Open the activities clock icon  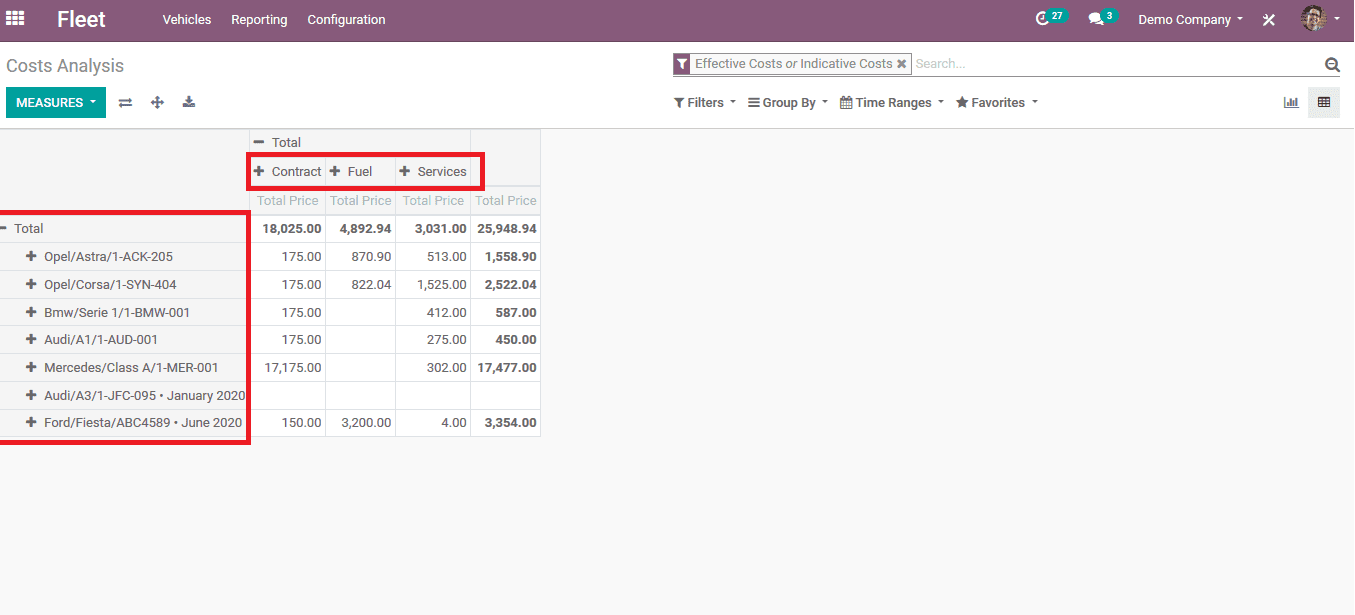tap(1043, 19)
